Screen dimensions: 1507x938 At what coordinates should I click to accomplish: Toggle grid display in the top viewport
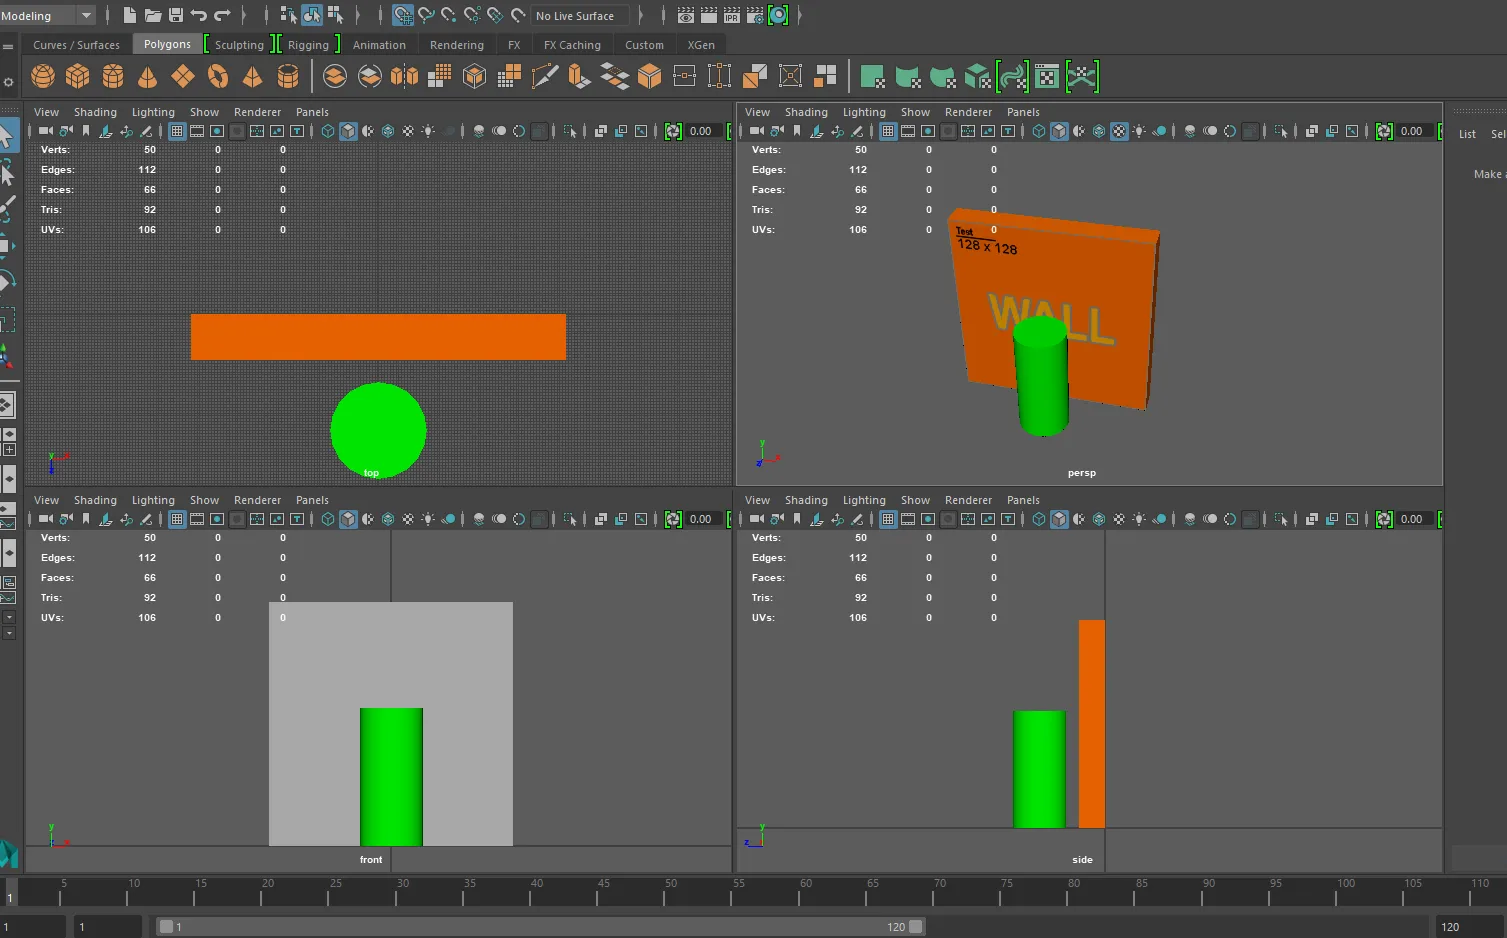pyautogui.click(x=177, y=131)
